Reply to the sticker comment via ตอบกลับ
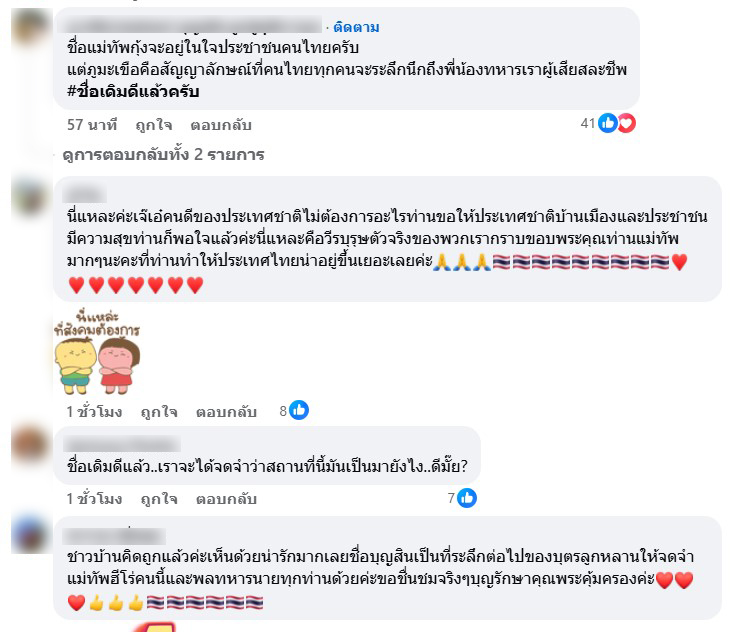 coord(226,412)
